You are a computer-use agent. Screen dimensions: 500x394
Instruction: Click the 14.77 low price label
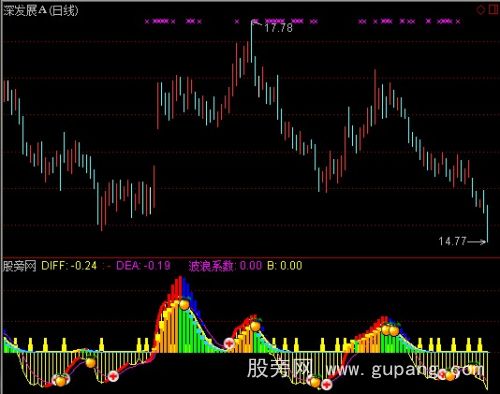tap(452, 241)
